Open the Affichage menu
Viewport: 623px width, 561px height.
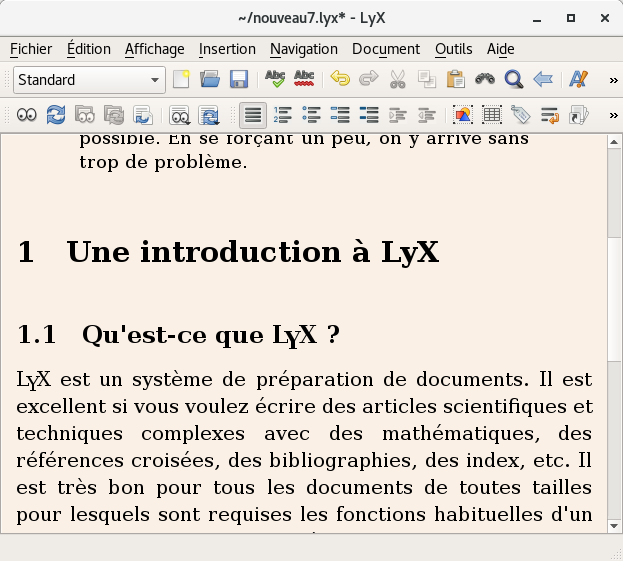(155, 49)
